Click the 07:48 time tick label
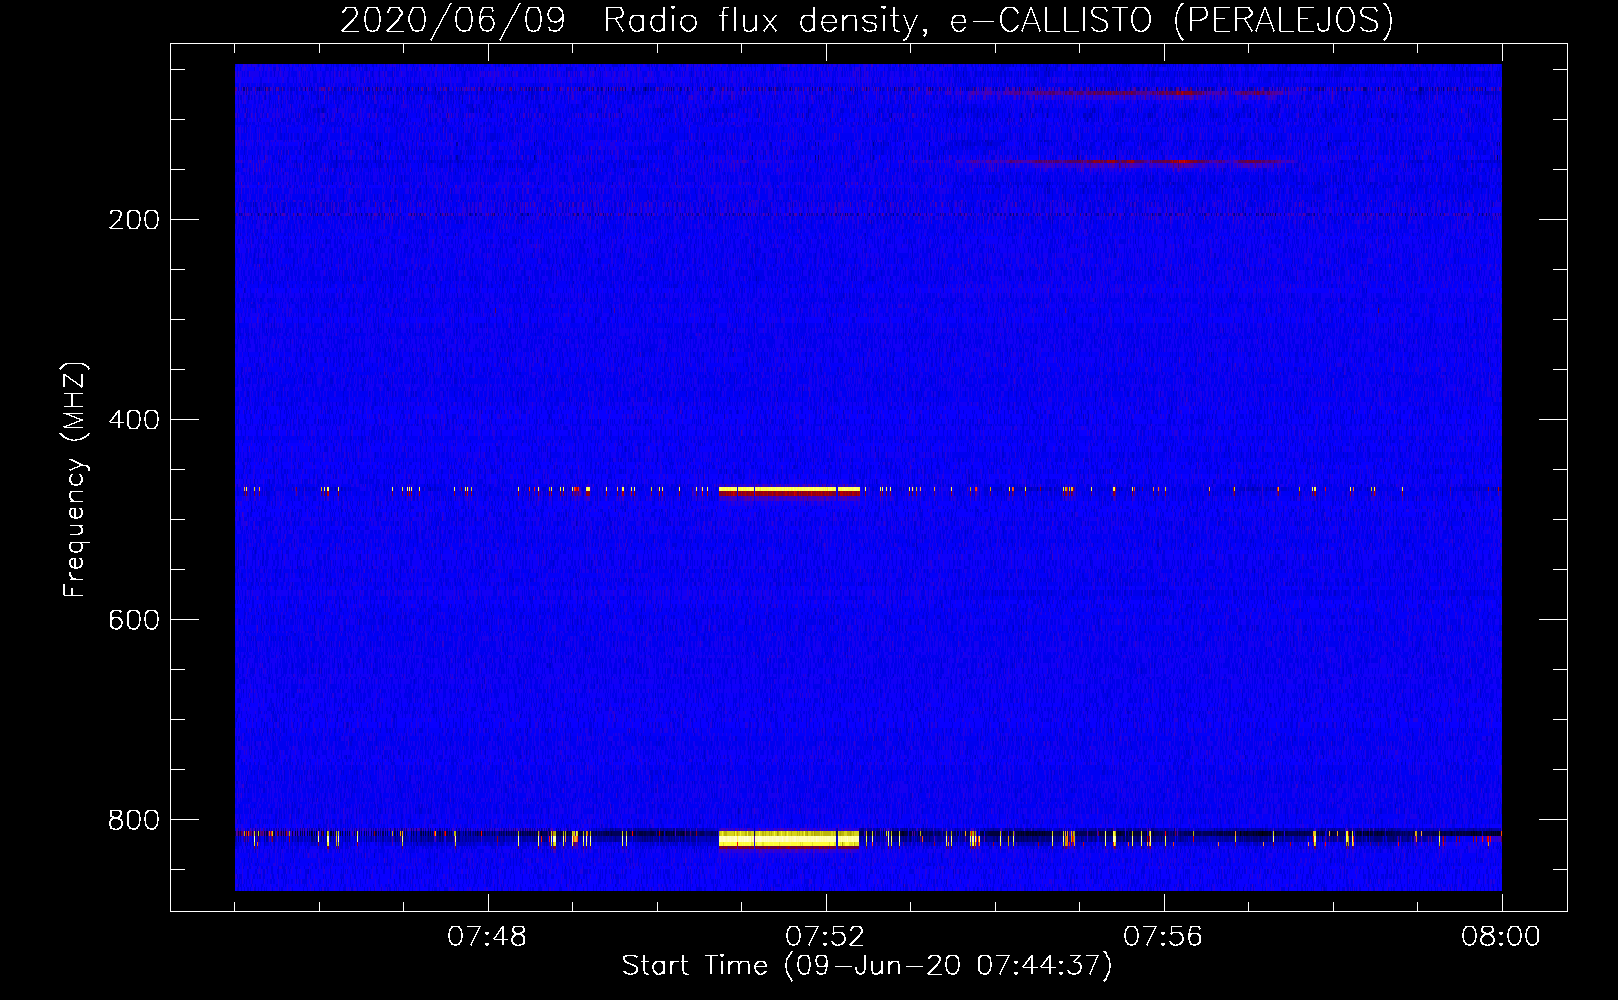Viewport: 1618px width, 1000px height. 487,937
